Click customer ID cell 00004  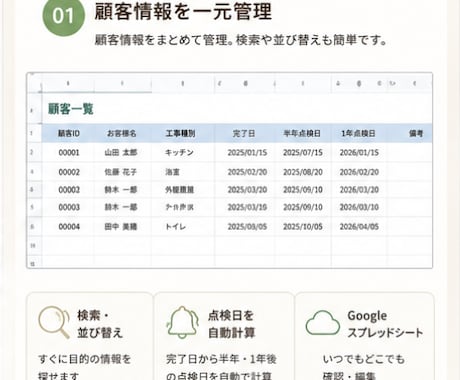coord(69,227)
